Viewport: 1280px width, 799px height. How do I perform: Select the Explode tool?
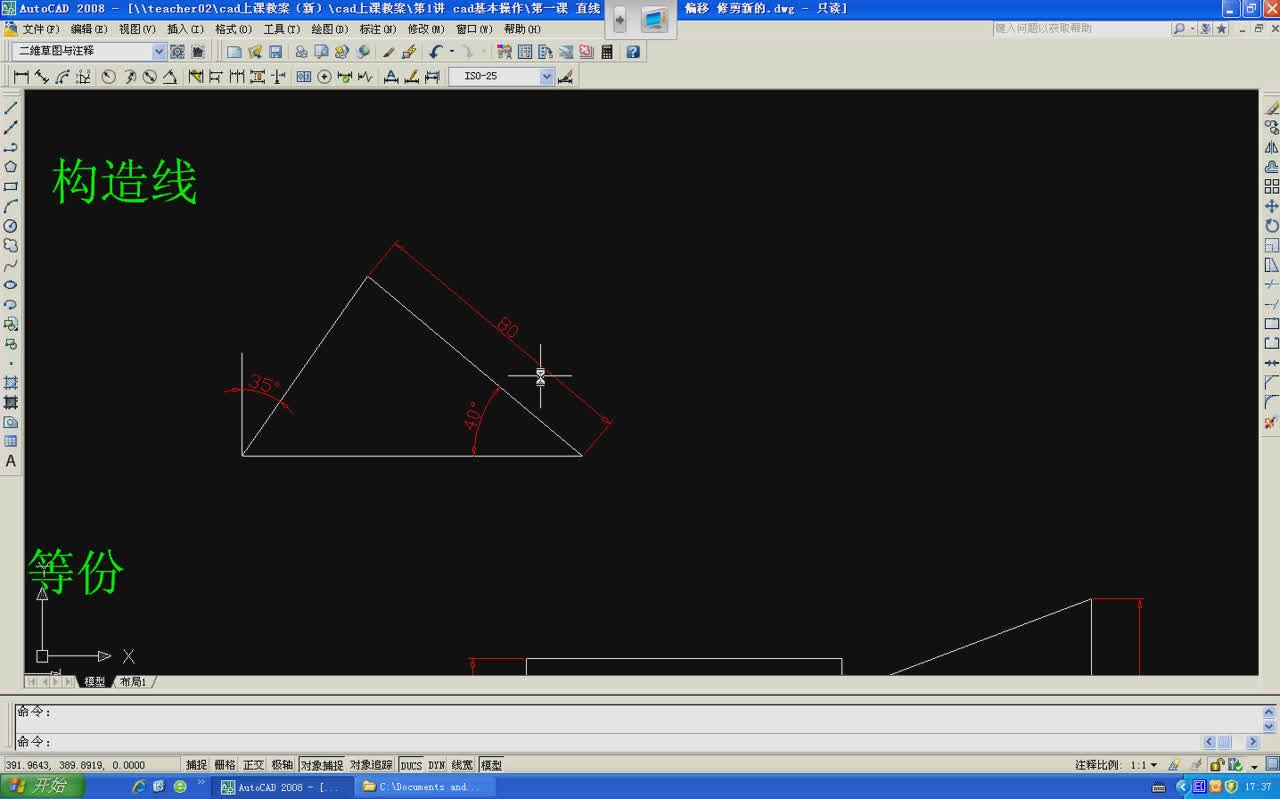click(1272, 422)
